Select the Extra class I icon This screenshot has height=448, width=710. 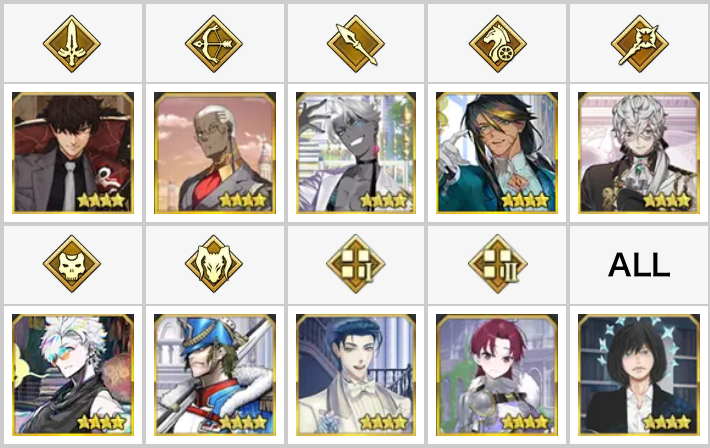[x=356, y=264]
